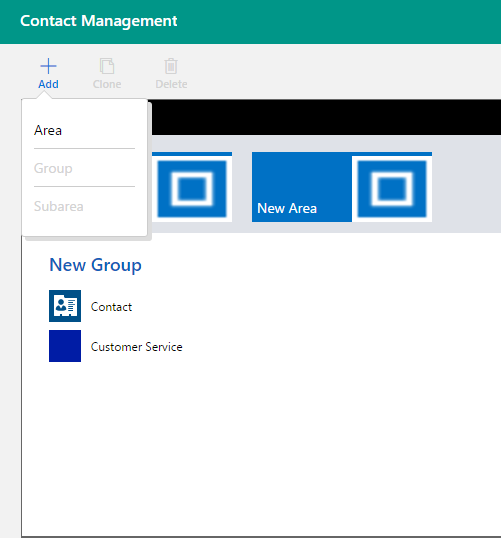Select the Customer Service subarea text
501x538 pixels.
(137, 347)
